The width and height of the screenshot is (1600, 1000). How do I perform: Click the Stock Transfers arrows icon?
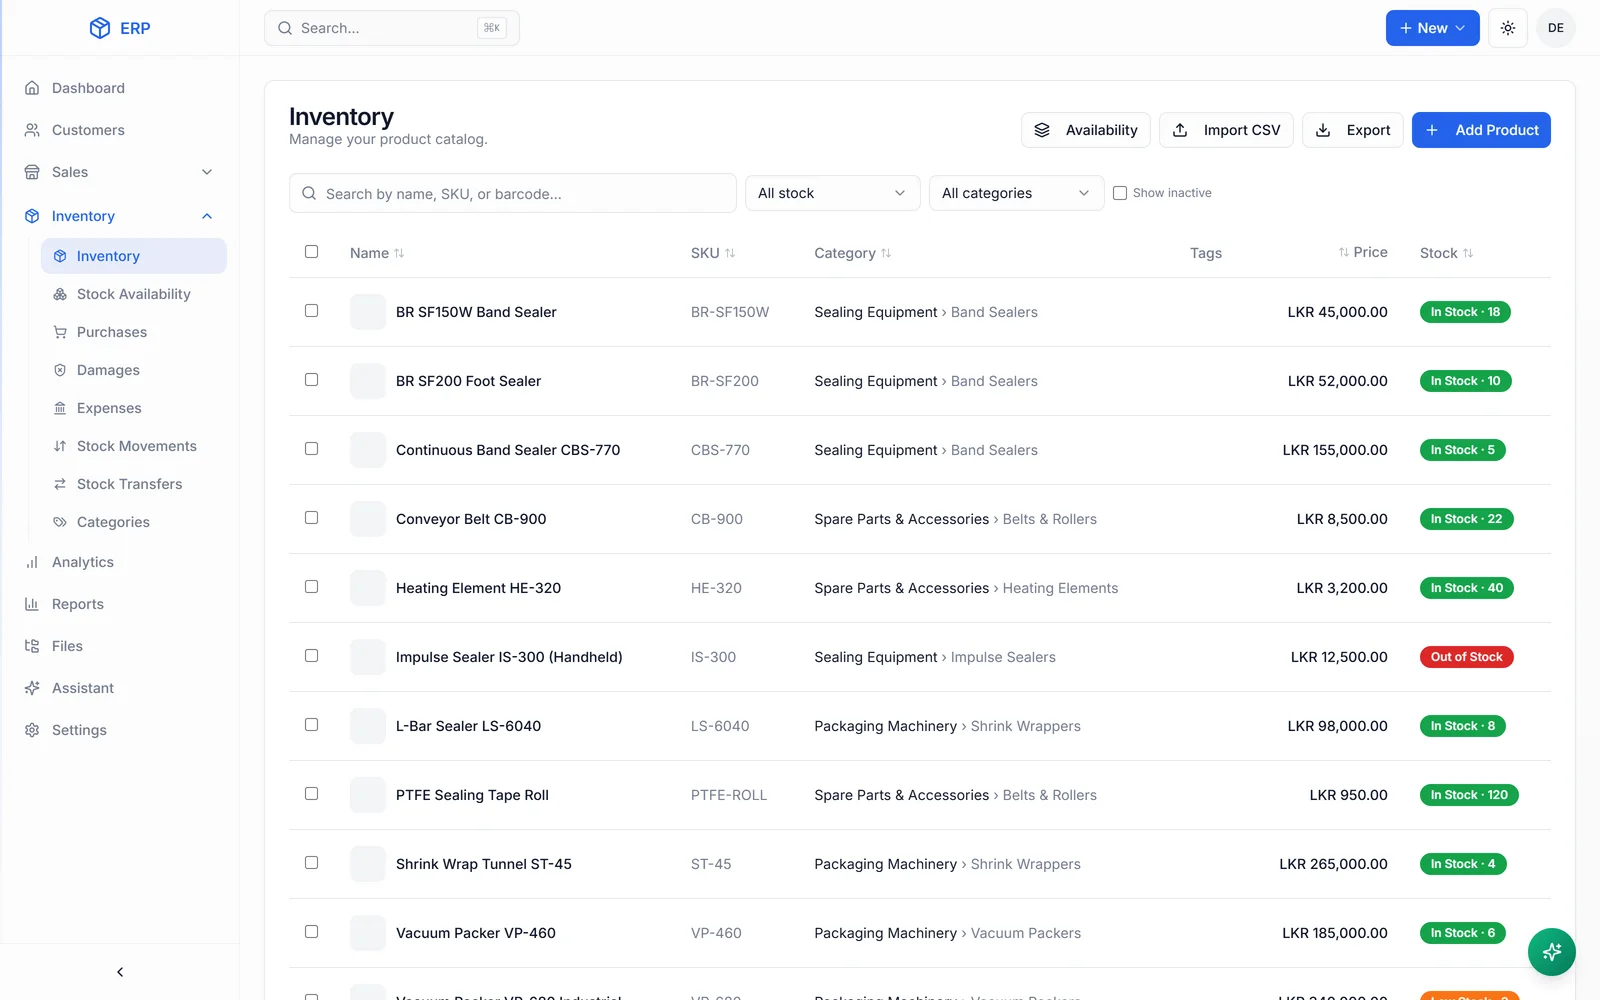point(60,484)
